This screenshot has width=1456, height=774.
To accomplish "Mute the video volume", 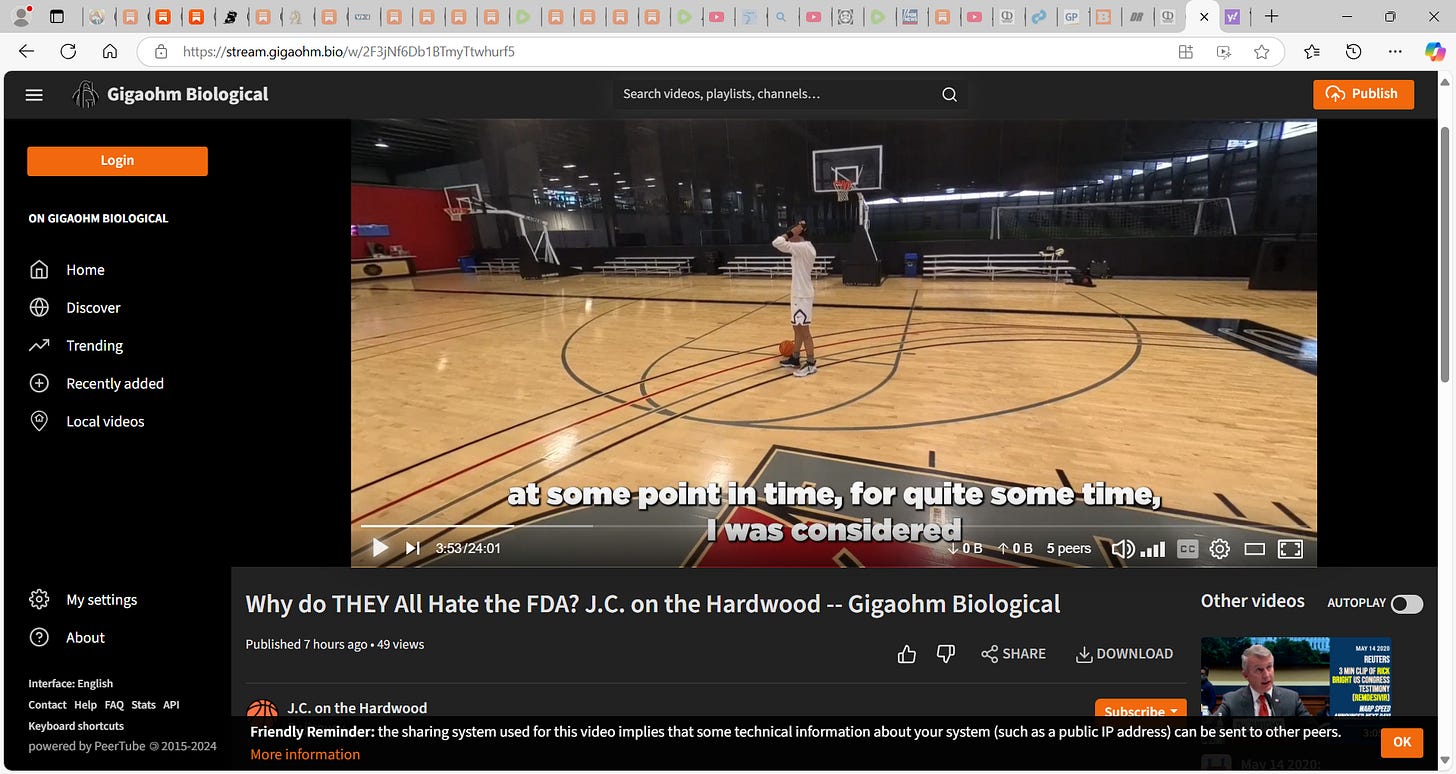I will (x=1123, y=548).
